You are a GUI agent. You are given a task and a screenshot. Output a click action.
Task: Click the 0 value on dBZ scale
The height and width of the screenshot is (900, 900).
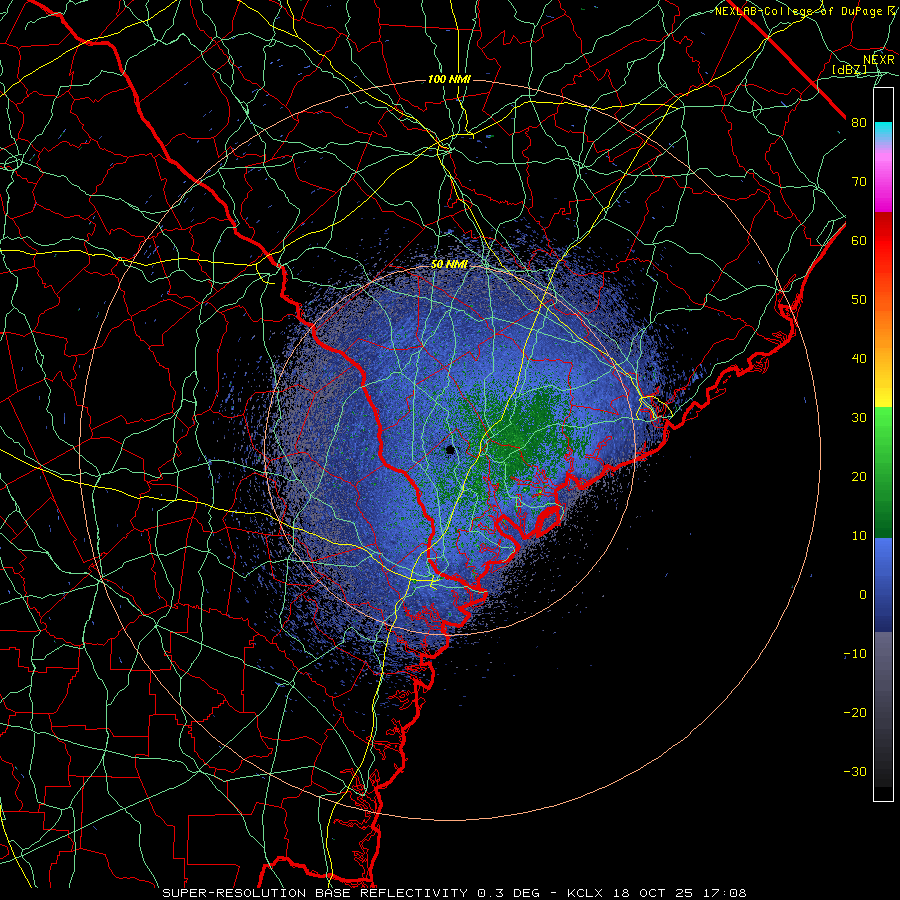point(862,595)
